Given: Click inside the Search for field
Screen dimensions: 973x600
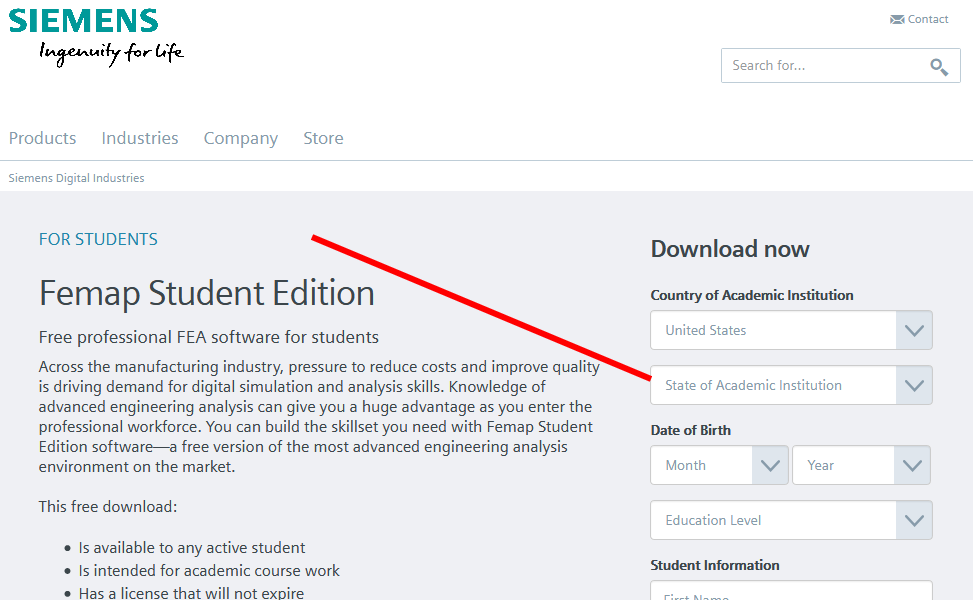Looking at the screenshot, I should [820, 65].
